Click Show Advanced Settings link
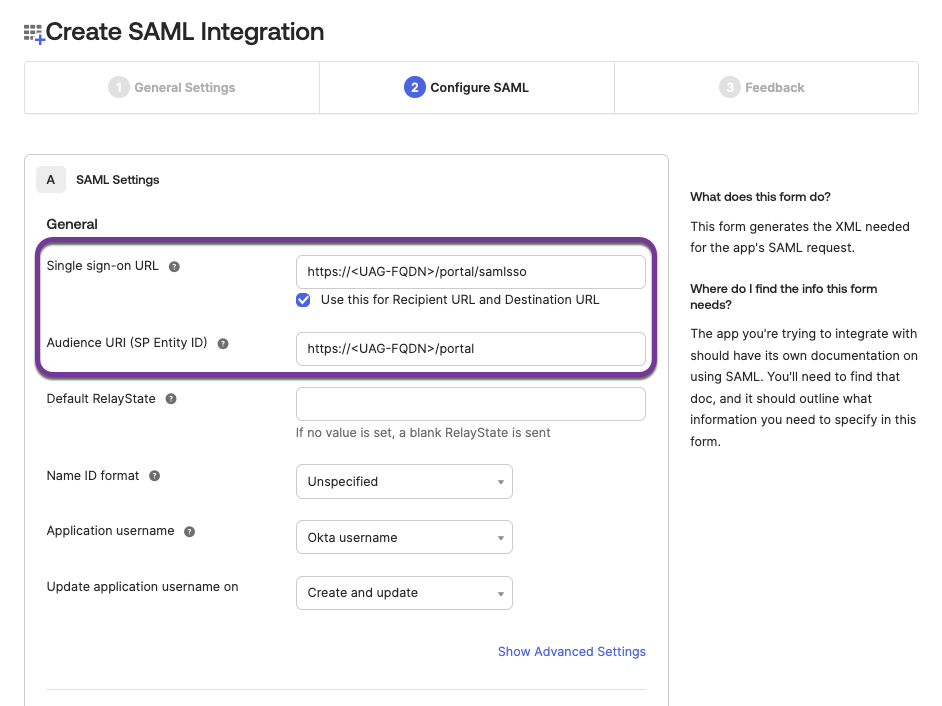 tap(571, 652)
